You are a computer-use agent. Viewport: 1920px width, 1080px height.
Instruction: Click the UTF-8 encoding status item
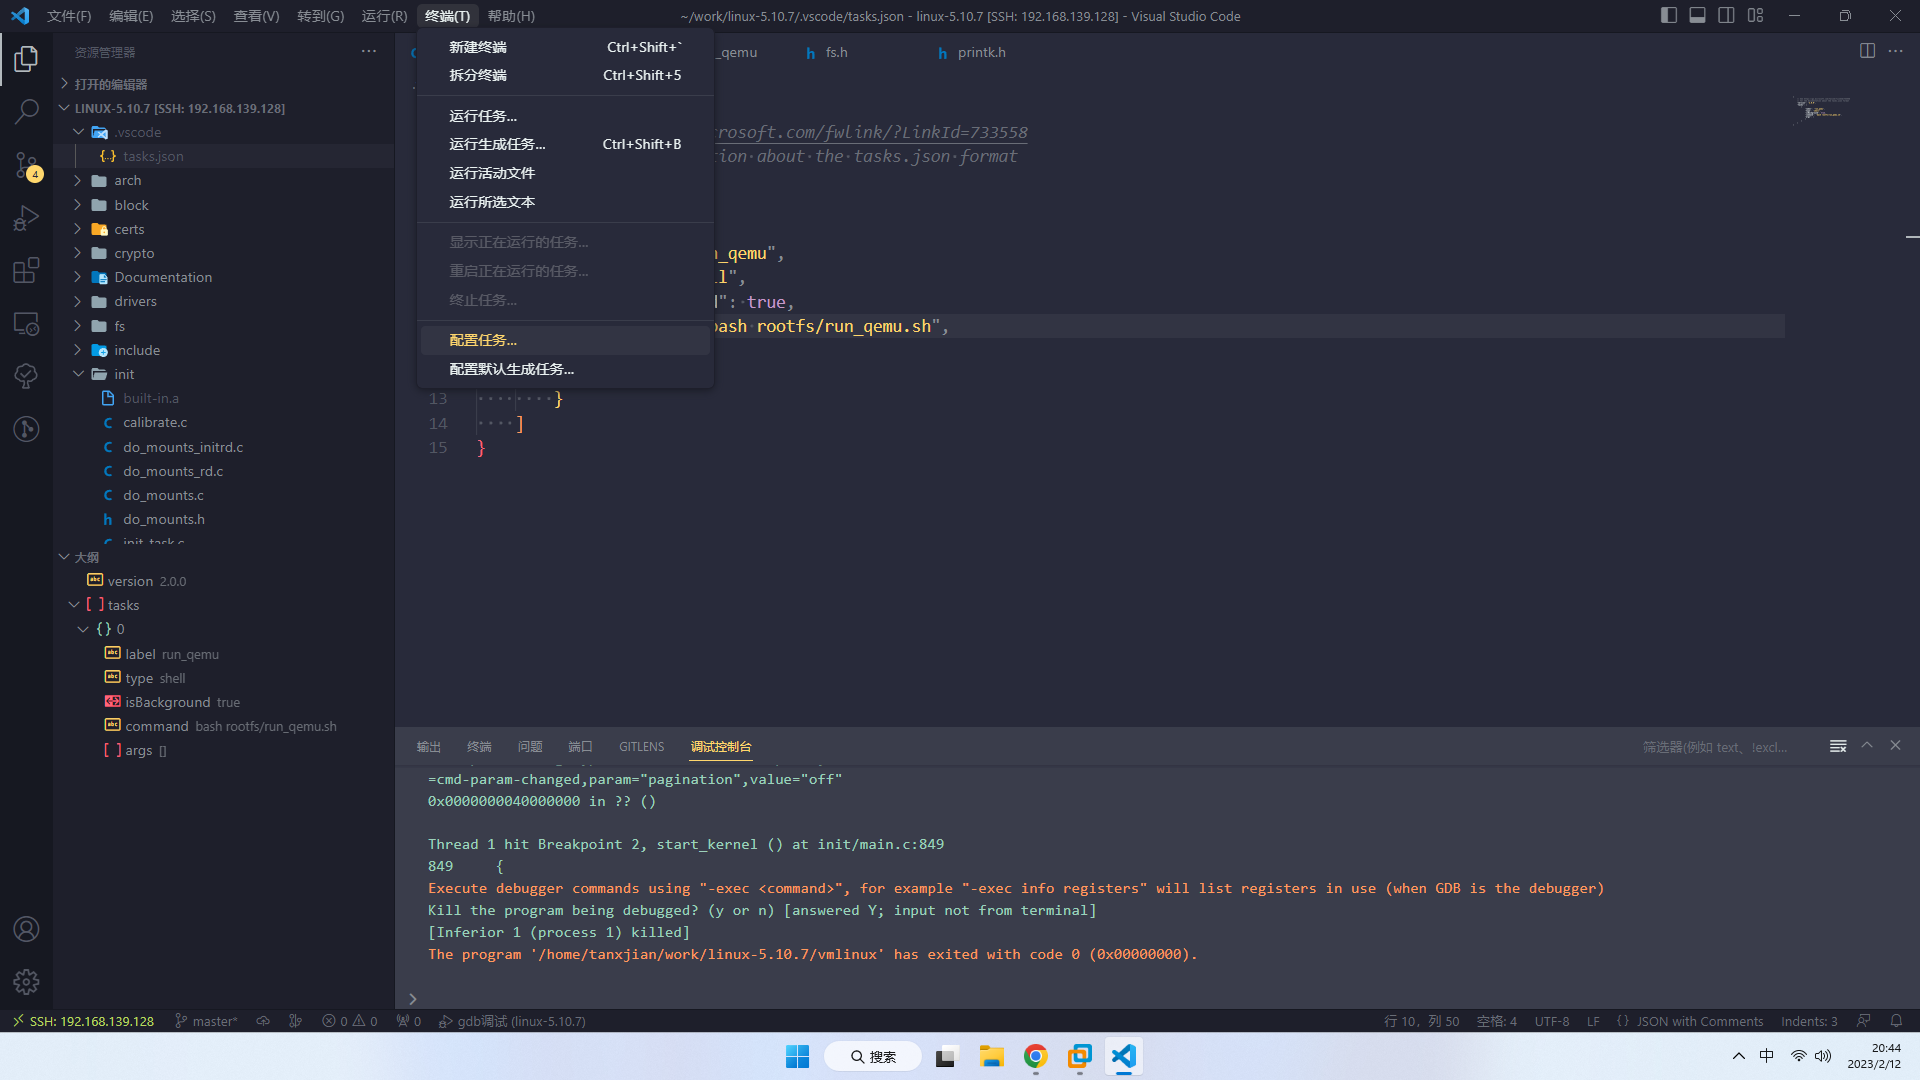click(1552, 1021)
